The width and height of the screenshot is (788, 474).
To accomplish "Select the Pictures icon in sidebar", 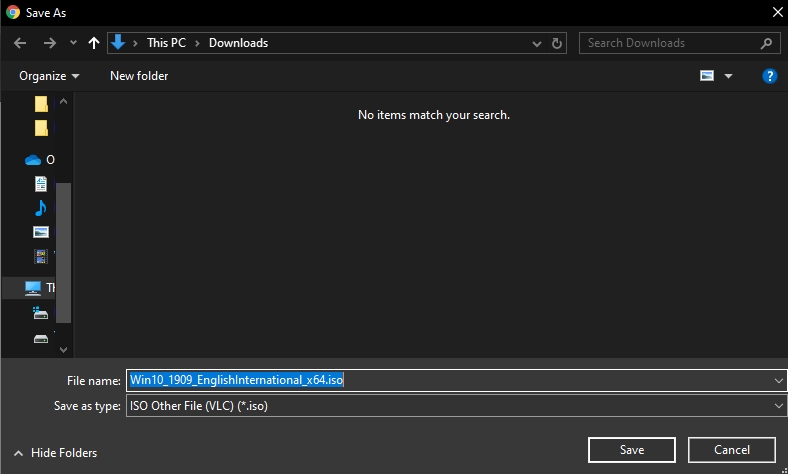I will (41, 232).
